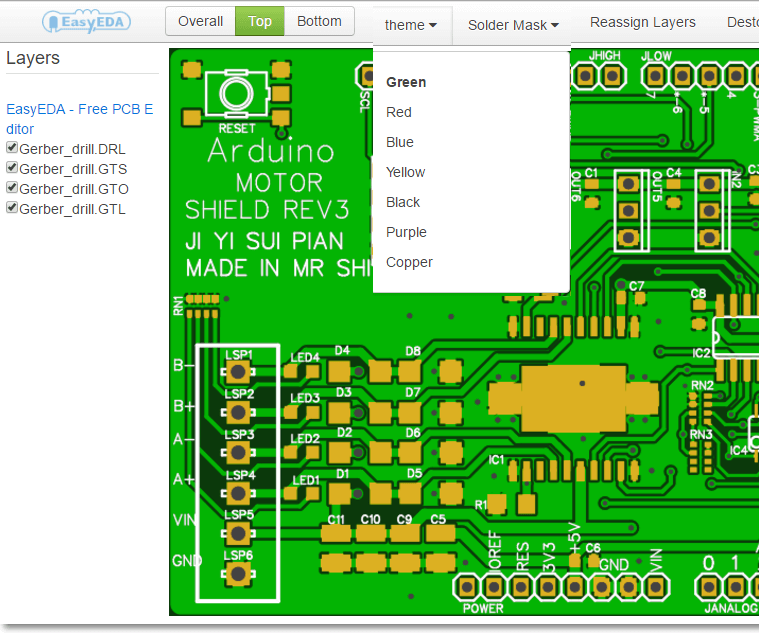
Task: Set theme to Yellow
Action: pos(405,172)
